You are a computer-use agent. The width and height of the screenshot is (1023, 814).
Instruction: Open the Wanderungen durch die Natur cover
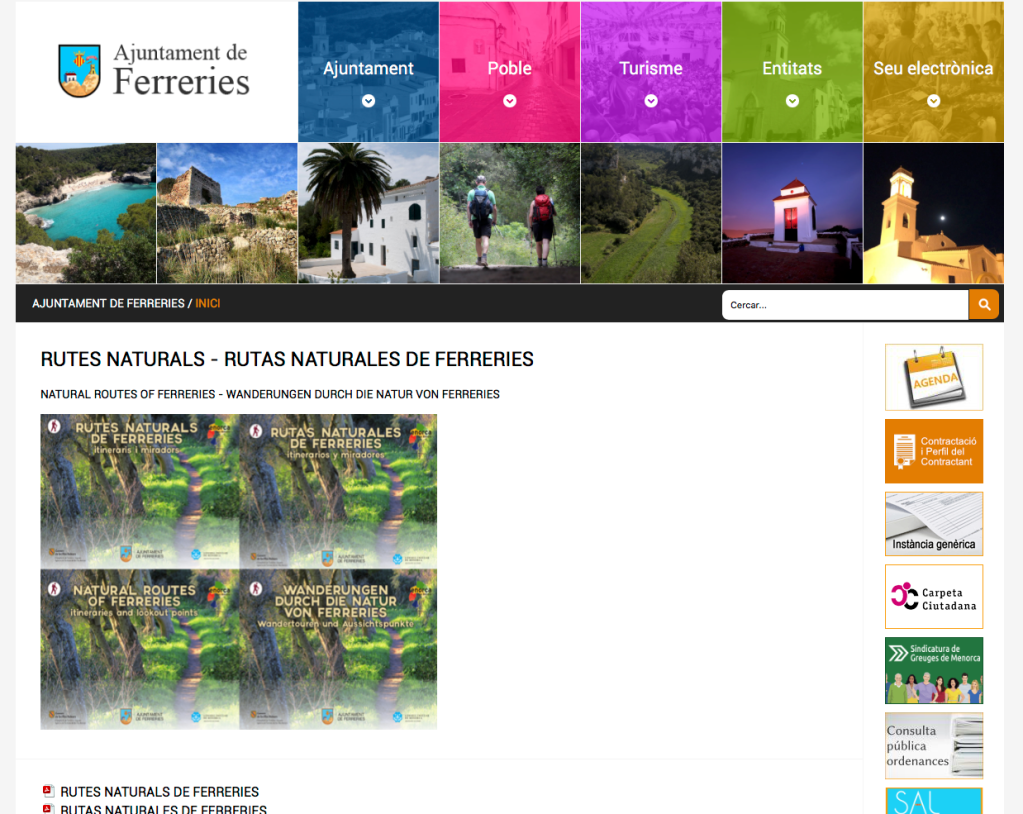[x=338, y=649]
